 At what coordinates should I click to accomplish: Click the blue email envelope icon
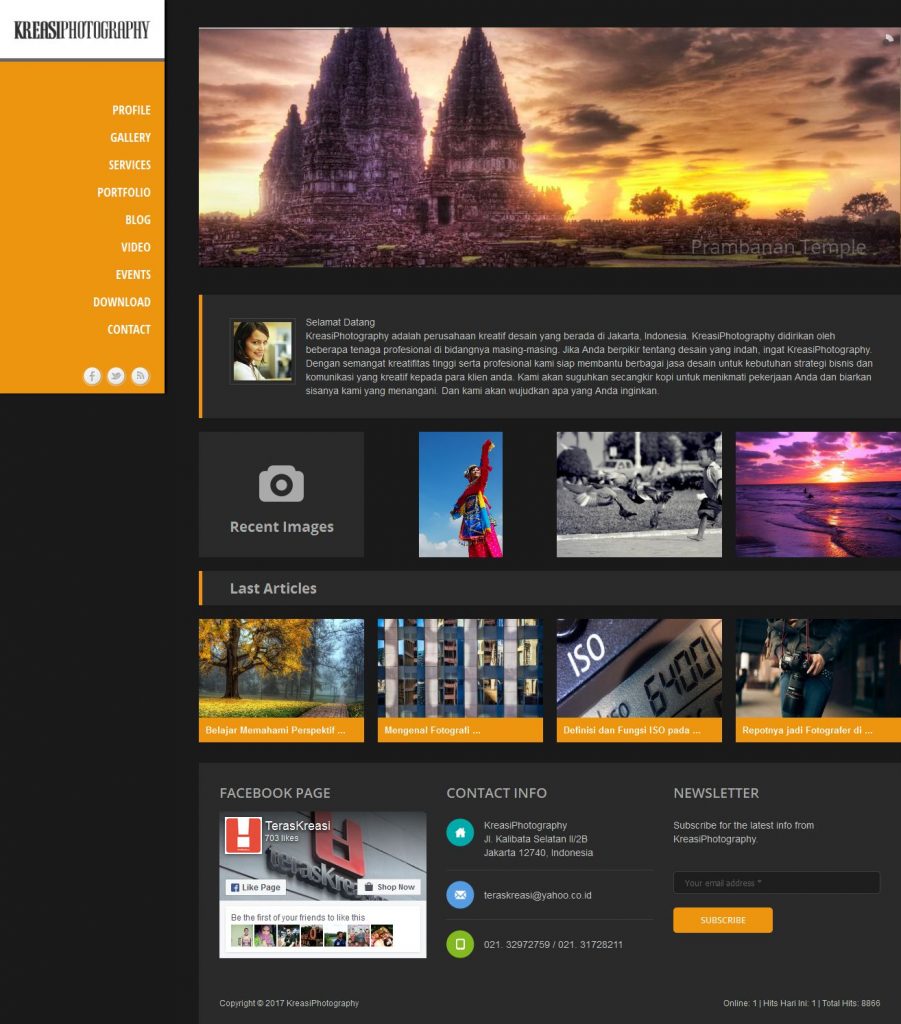coord(459,895)
